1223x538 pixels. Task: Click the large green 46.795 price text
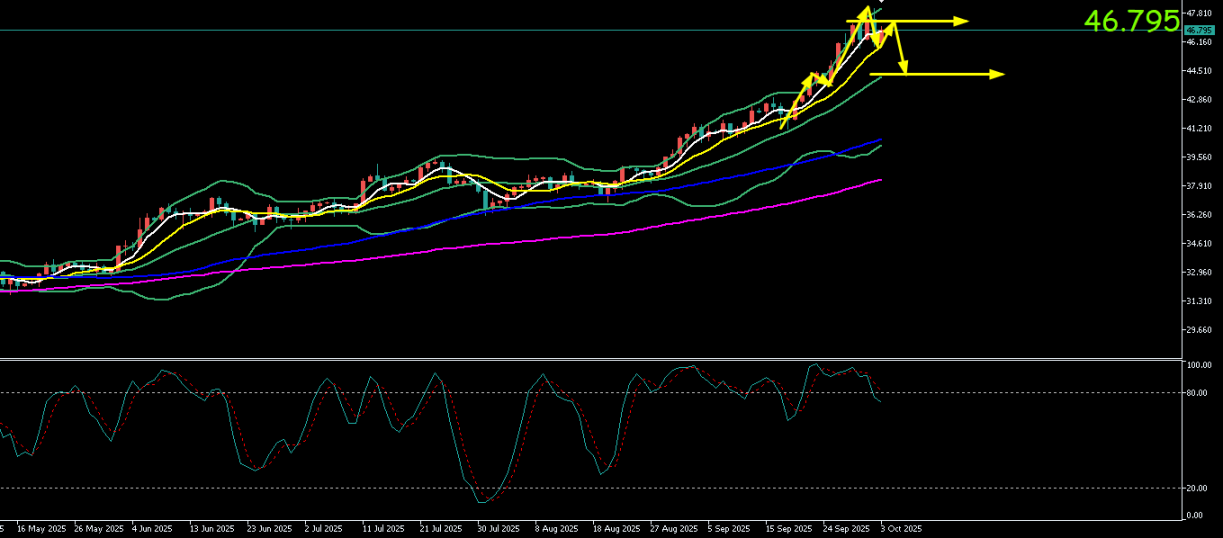pos(1131,21)
